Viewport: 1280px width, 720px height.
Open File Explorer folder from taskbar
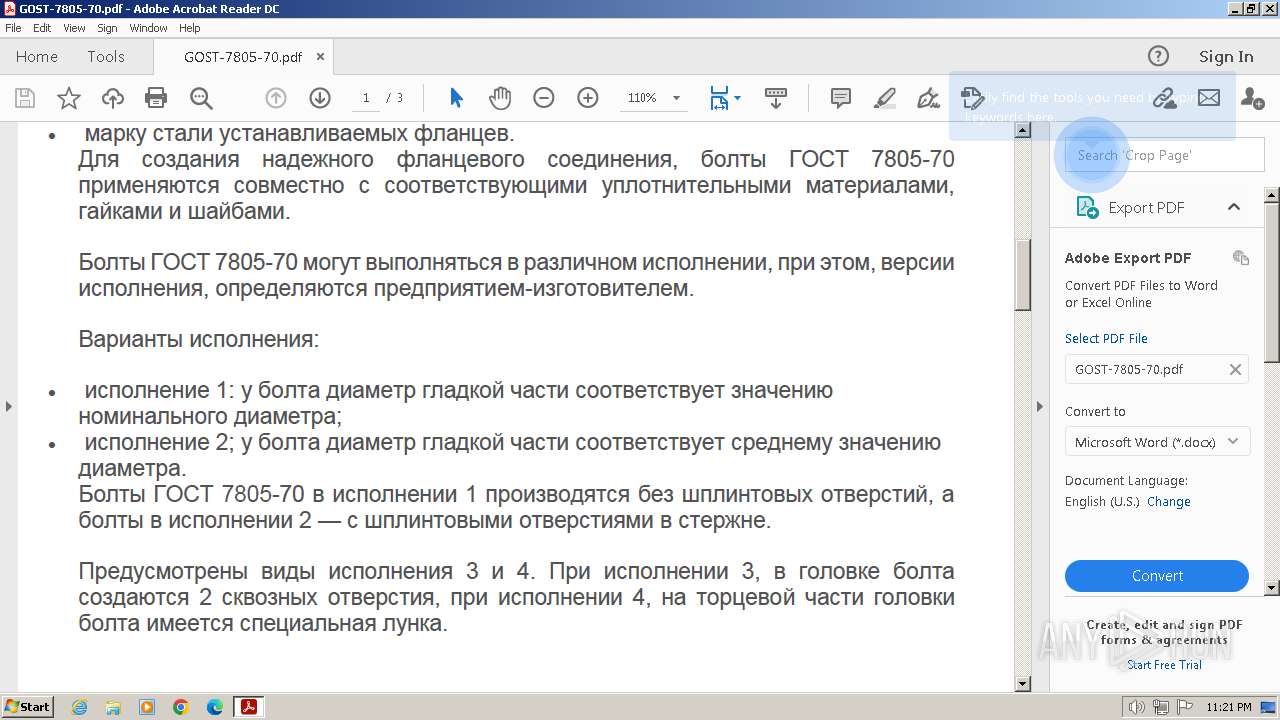click(x=113, y=707)
